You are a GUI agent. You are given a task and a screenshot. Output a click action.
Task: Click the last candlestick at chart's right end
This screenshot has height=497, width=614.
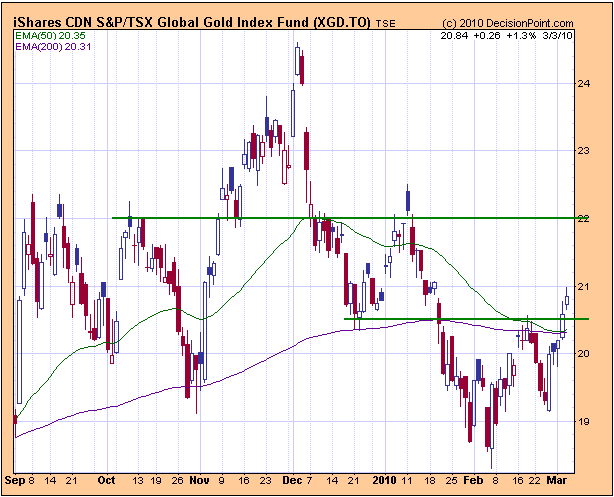pos(567,298)
